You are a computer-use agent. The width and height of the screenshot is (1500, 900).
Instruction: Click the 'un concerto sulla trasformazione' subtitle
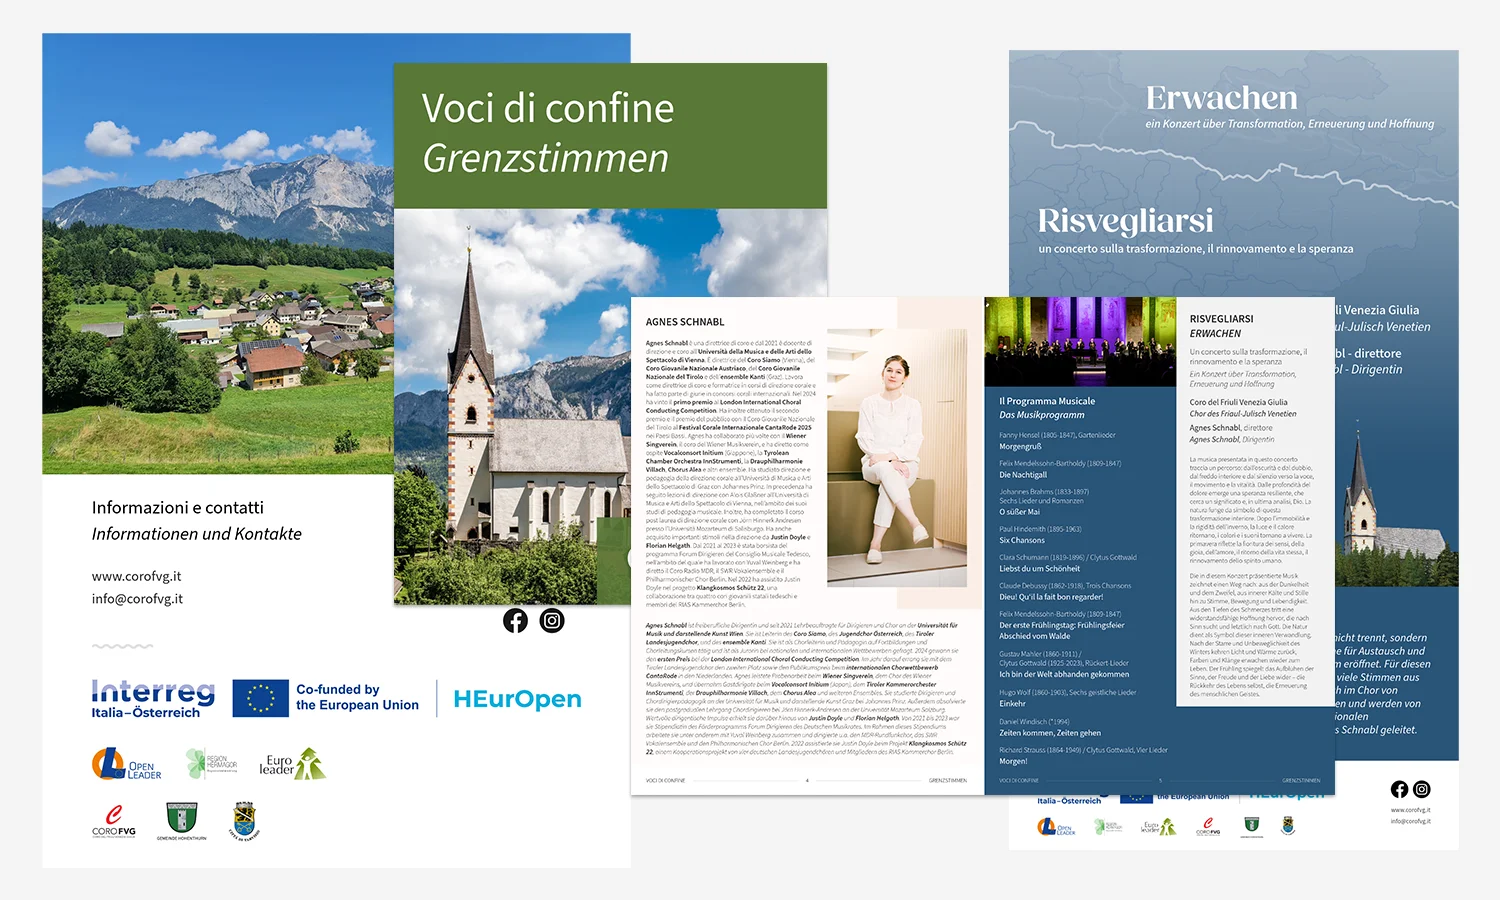(1195, 249)
